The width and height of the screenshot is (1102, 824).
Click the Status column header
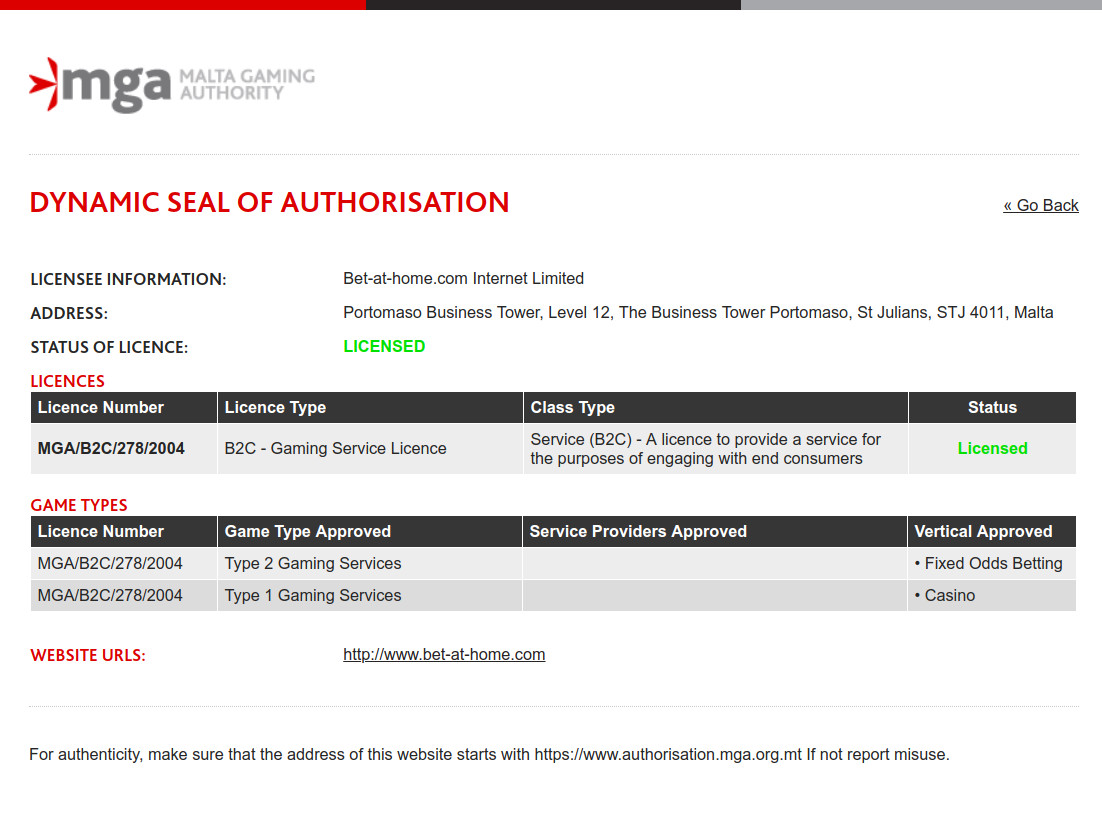(x=992, y=408)
